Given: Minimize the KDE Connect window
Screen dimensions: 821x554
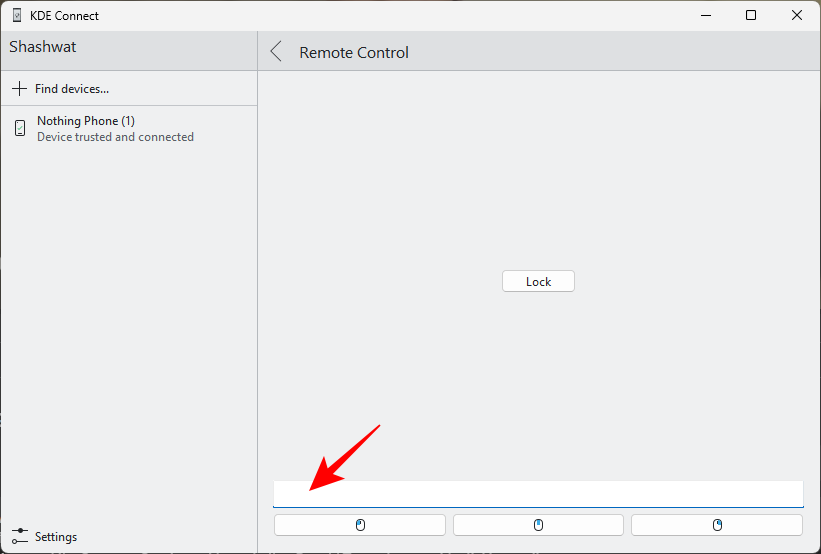Looking at the screenshot, I should (705, 15).
